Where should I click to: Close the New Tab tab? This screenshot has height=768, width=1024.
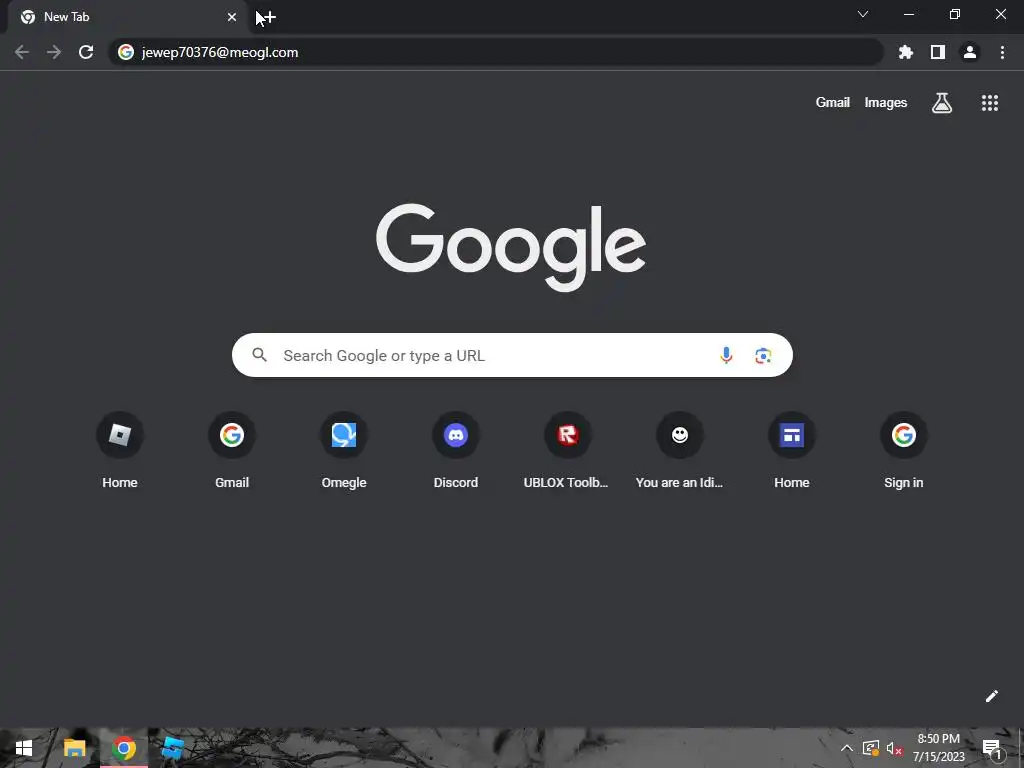[x=232, y=17]
